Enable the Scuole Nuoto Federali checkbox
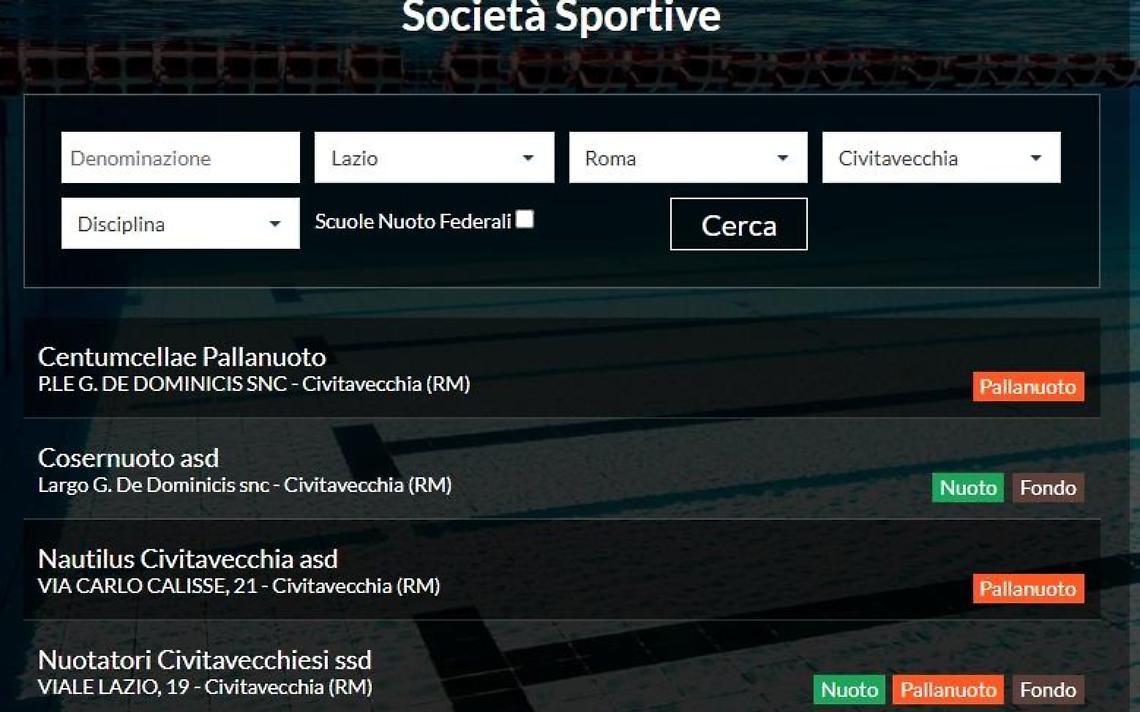This screenshot has height=712, width=1140. 525,219
